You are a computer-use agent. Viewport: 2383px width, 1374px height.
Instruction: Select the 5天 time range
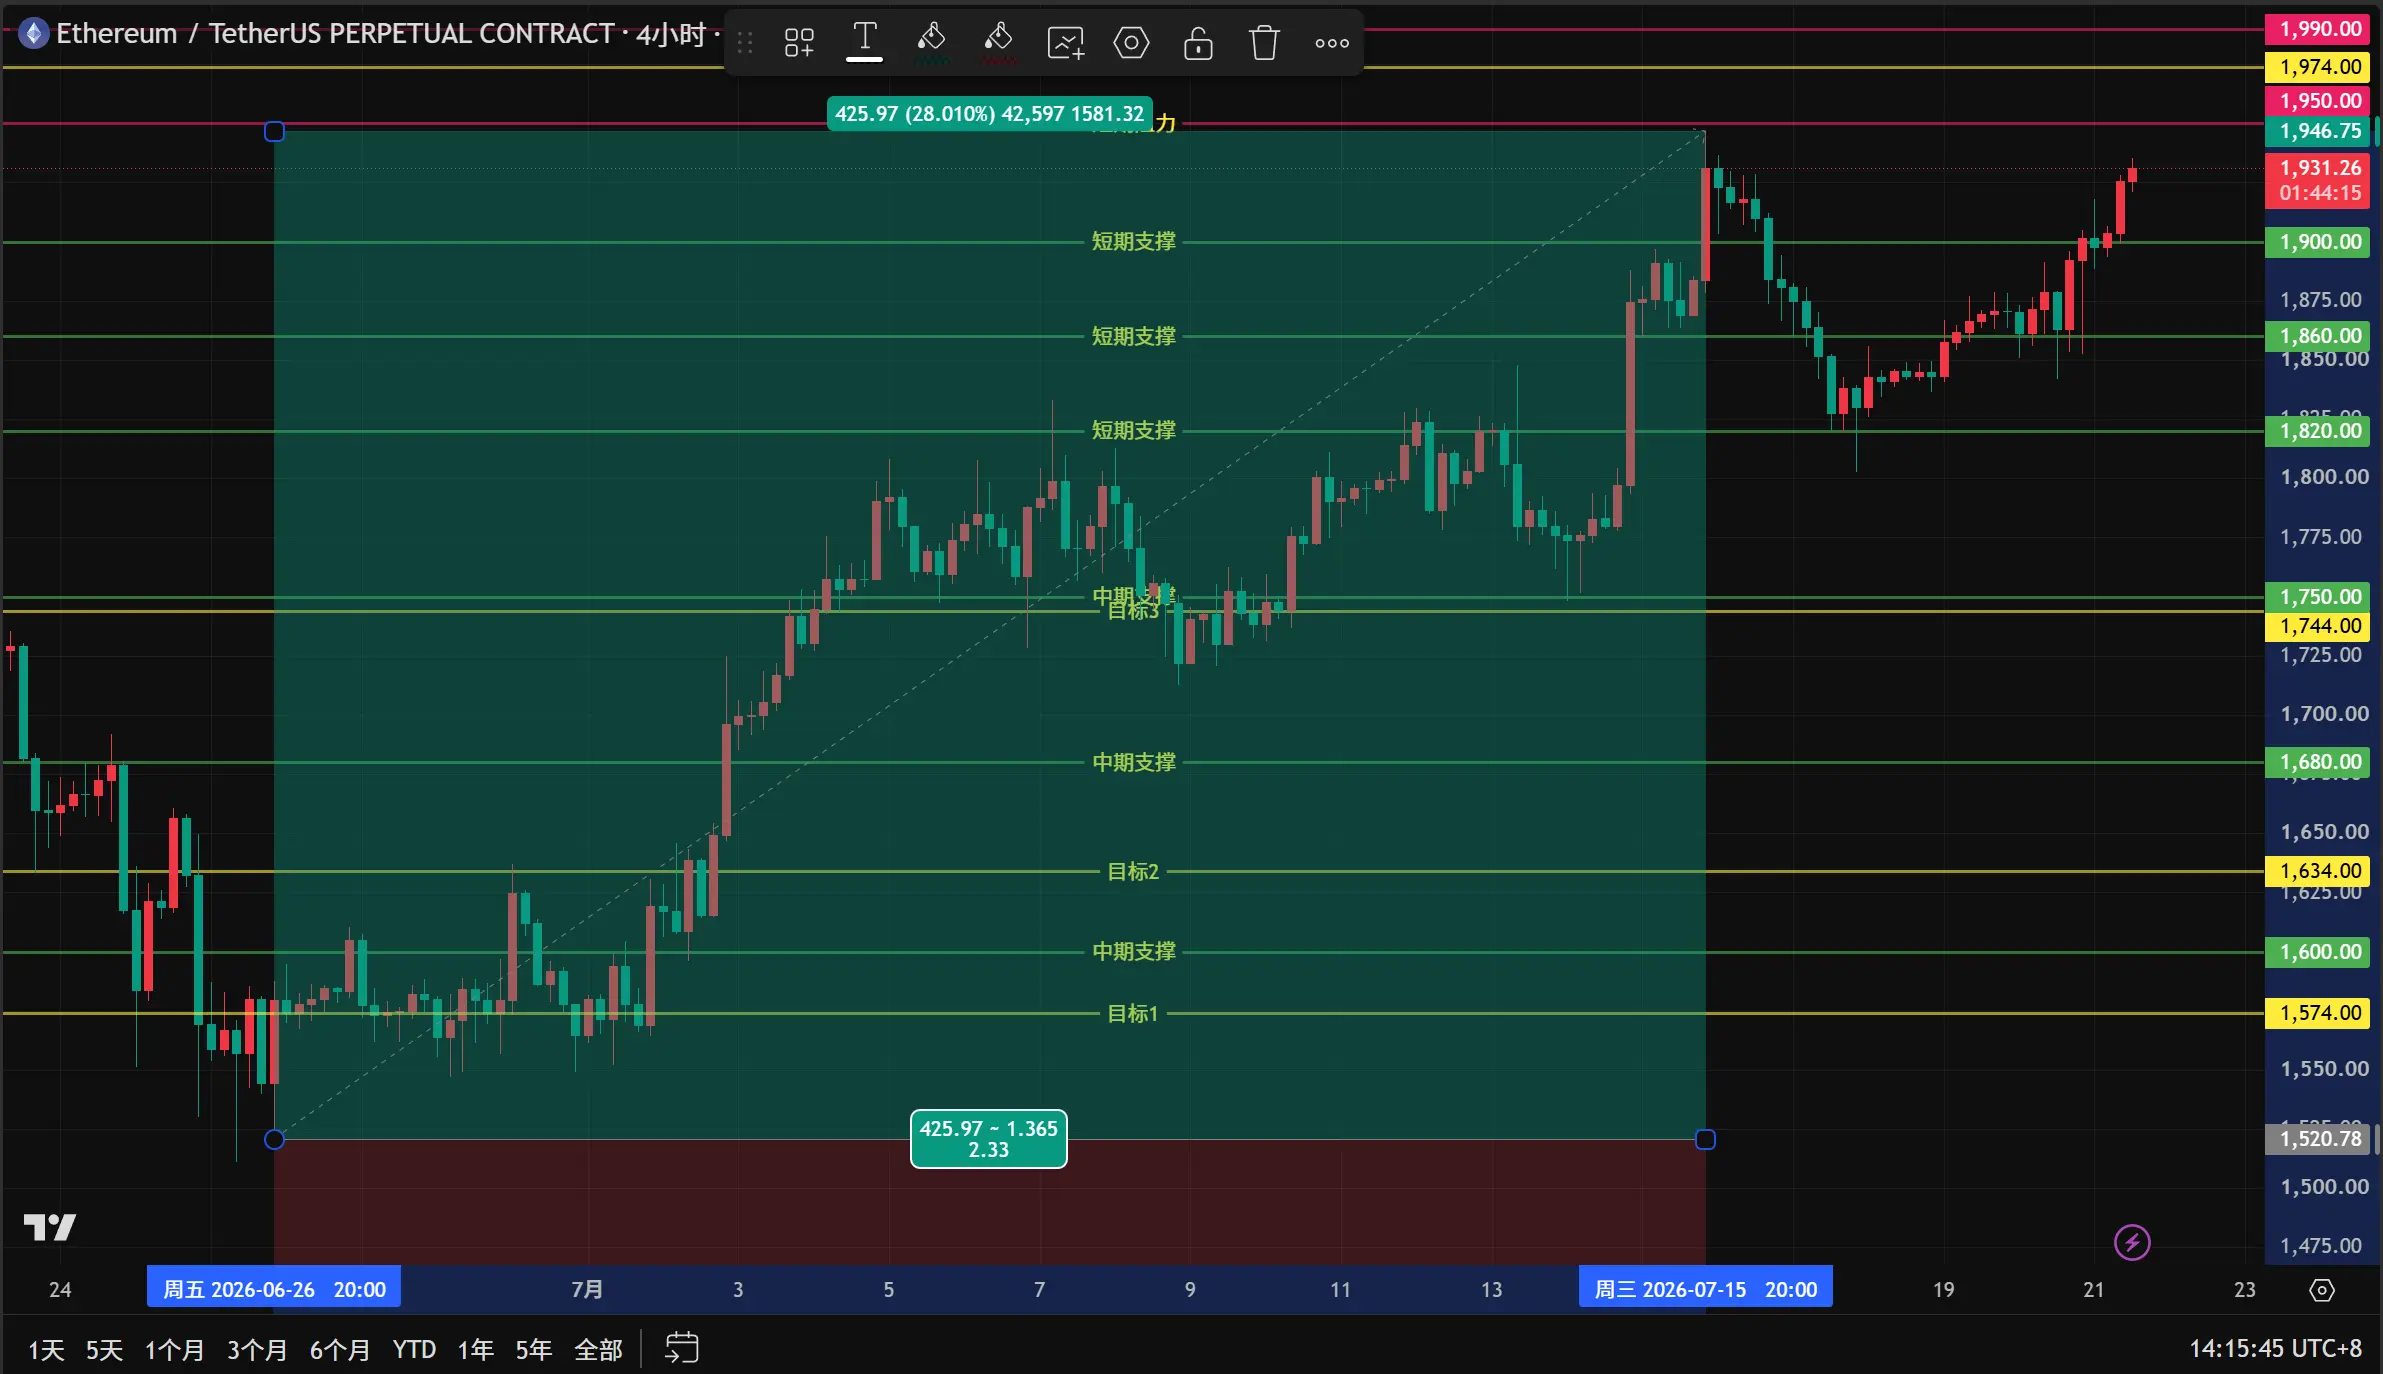click(104, 1350)
